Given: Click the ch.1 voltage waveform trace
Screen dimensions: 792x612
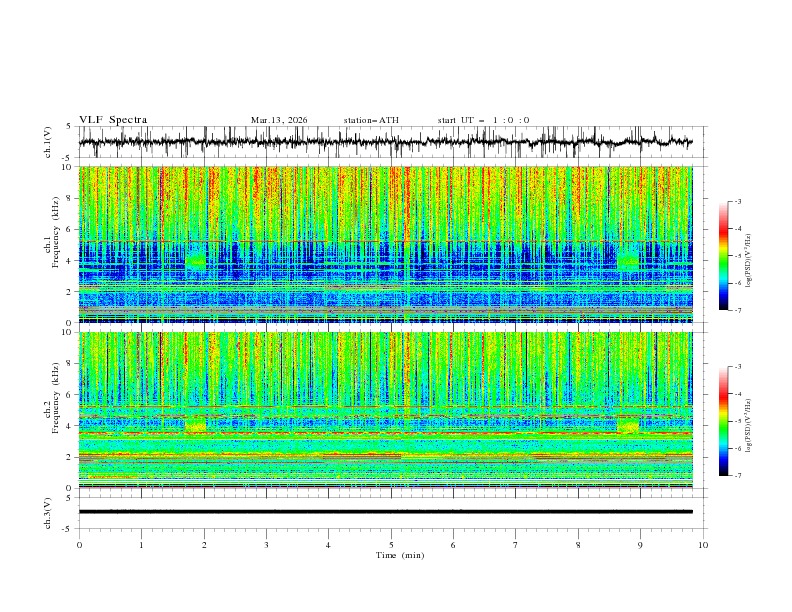Looking at the screenshot, I should click(385, 142).
